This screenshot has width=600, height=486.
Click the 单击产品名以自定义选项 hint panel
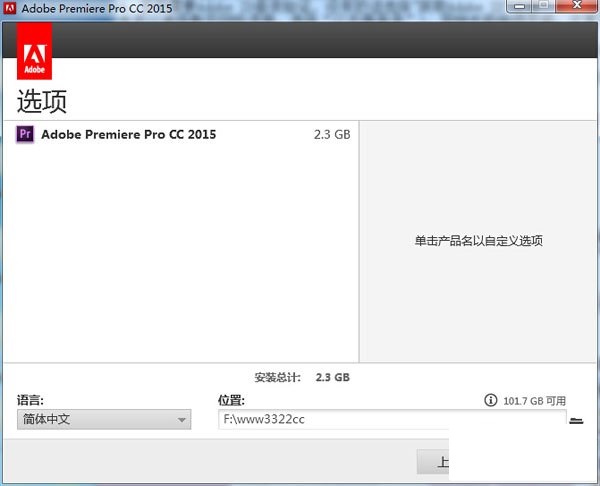point(478,241)
